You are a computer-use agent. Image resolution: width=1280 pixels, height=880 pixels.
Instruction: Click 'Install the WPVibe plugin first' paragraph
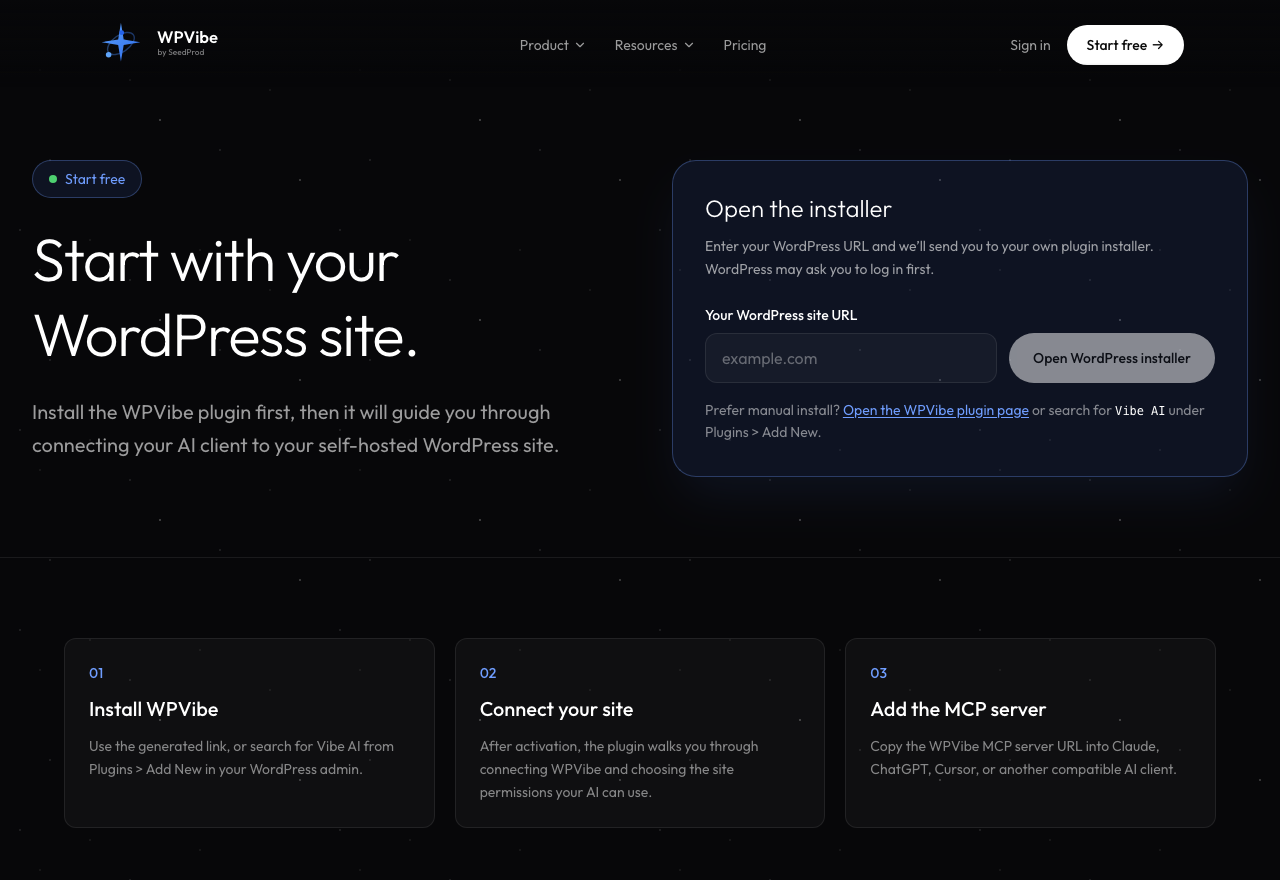pyautogui.click(x=295, y=428)
